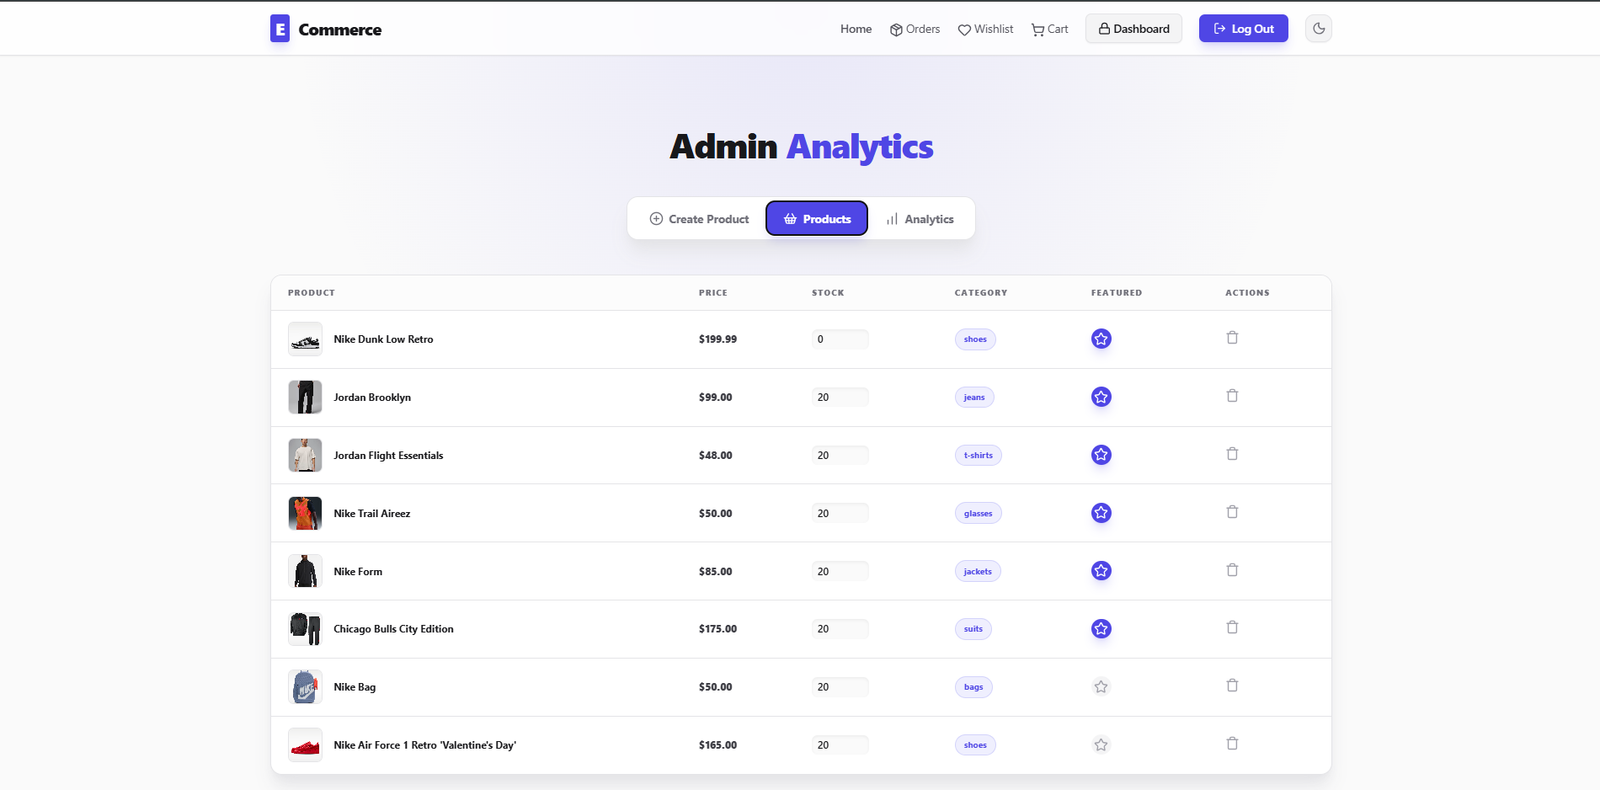Open the Create Product tab
The height and width of the screenshot is (790, 1600).
pyautogui.click(x=699, y=219)
